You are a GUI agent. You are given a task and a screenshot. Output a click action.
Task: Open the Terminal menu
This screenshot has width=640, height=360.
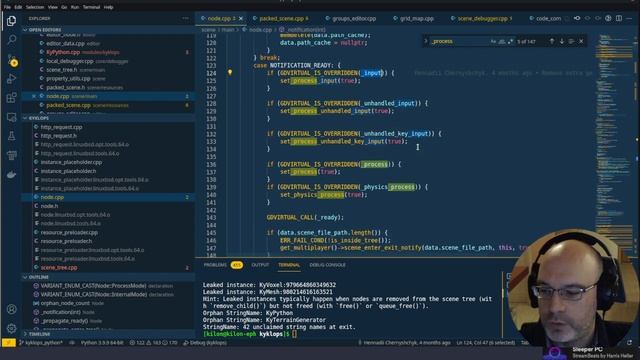(91, 7)
